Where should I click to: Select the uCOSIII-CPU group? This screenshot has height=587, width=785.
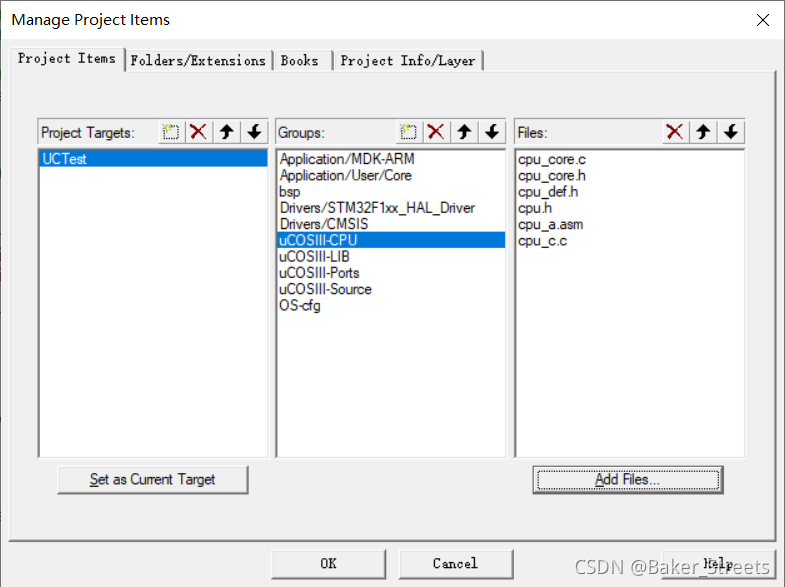(390, 240)
